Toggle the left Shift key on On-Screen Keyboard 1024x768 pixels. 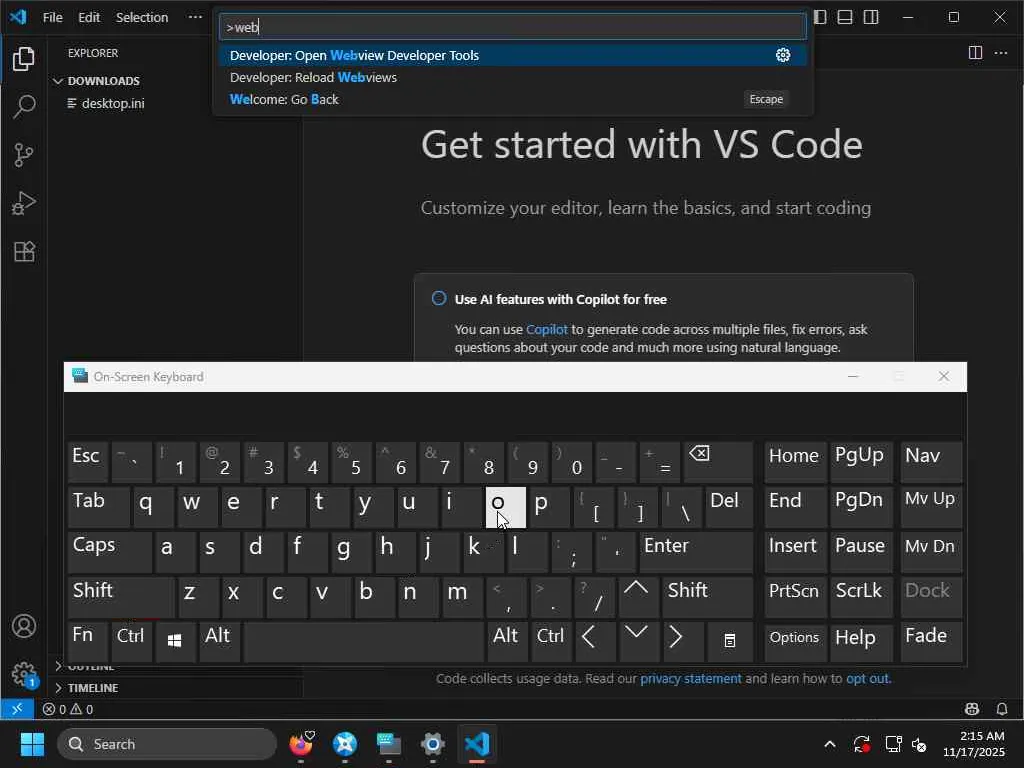pyautogui.click(x=121, y=597)
